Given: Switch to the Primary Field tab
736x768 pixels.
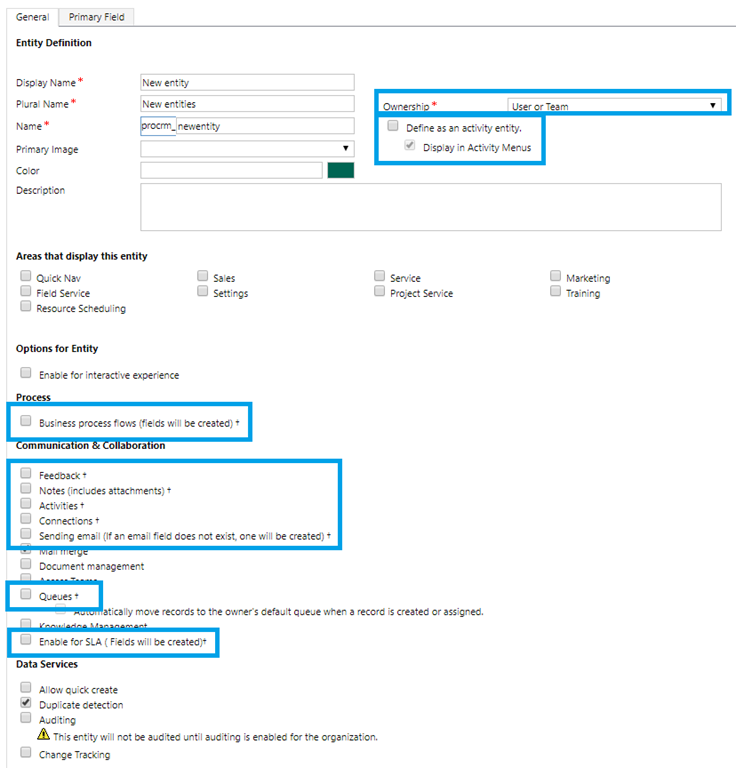Looking at the screenshot, I should (x=97, y=17).
